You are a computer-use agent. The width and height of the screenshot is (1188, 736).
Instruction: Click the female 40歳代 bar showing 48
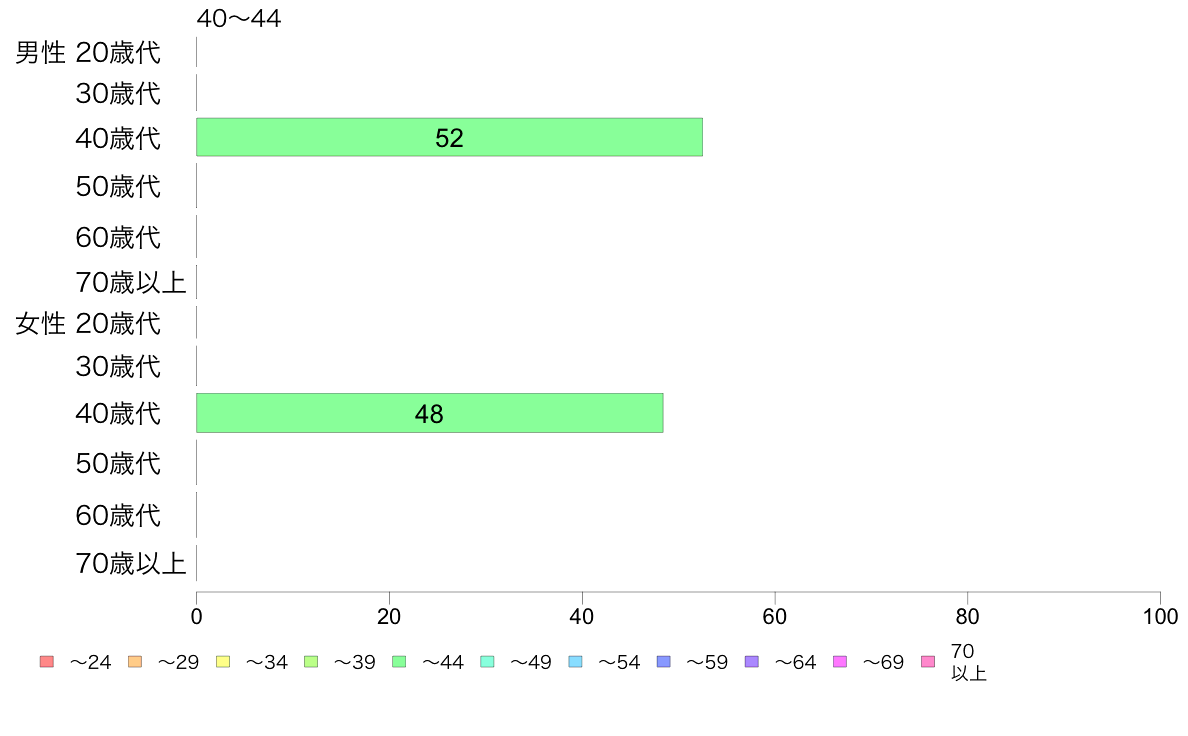click(430, 413)
